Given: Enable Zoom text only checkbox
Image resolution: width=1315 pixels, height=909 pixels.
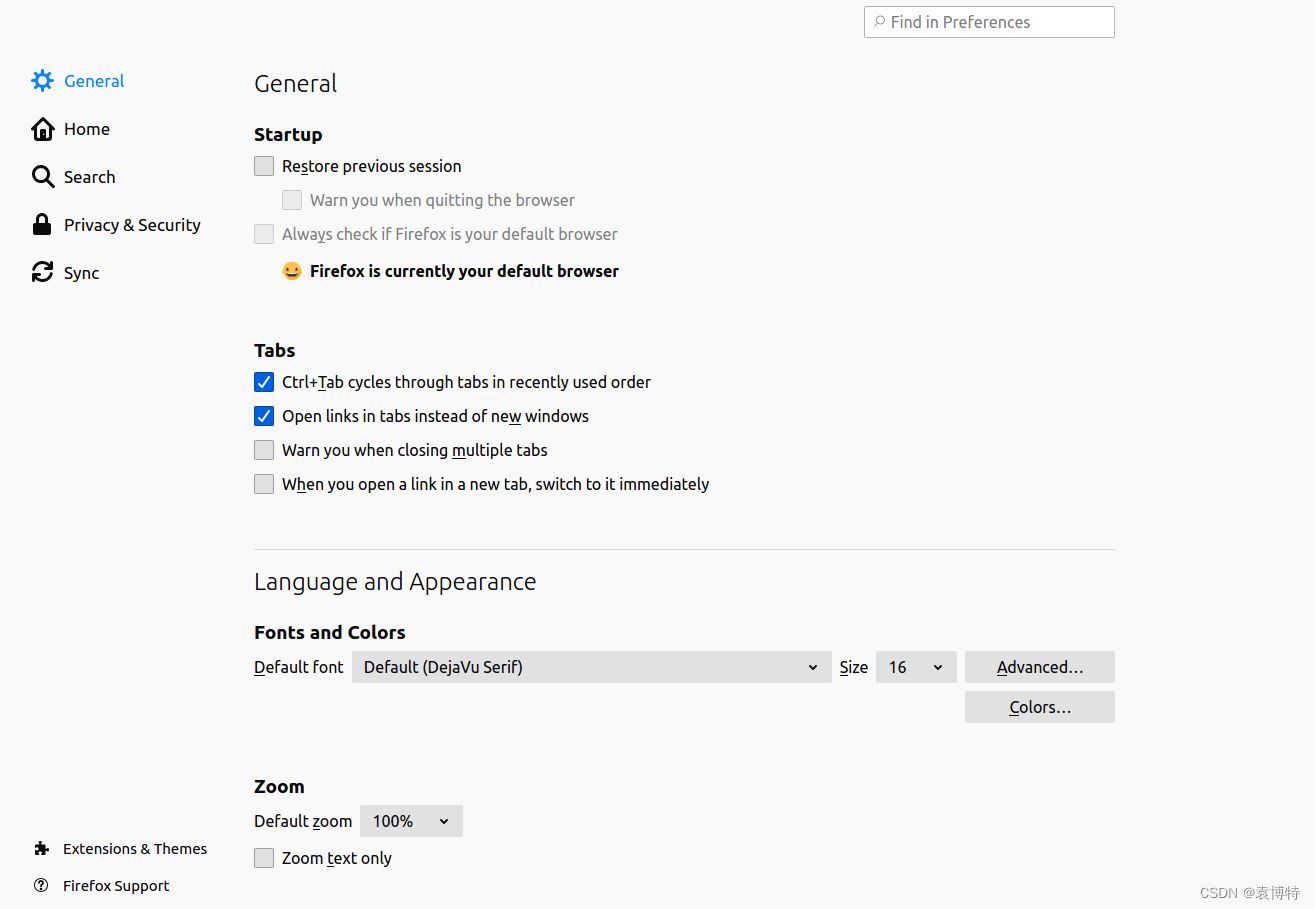Looking at the screenshot, I should point(264,858).
